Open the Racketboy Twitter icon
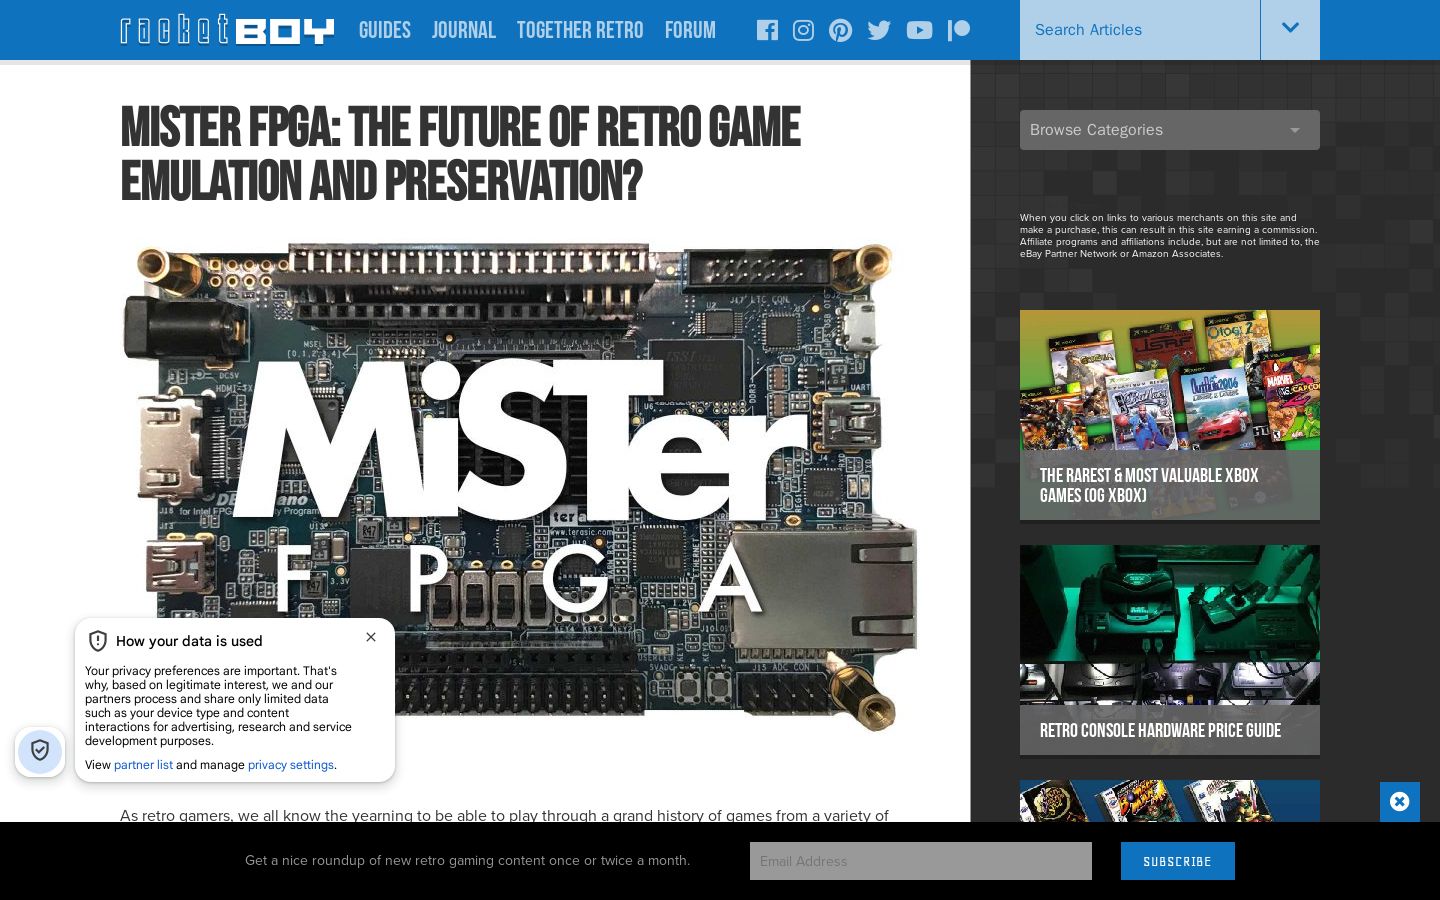Viewport: 1440px width, 900px height. [x=879, y=30]
